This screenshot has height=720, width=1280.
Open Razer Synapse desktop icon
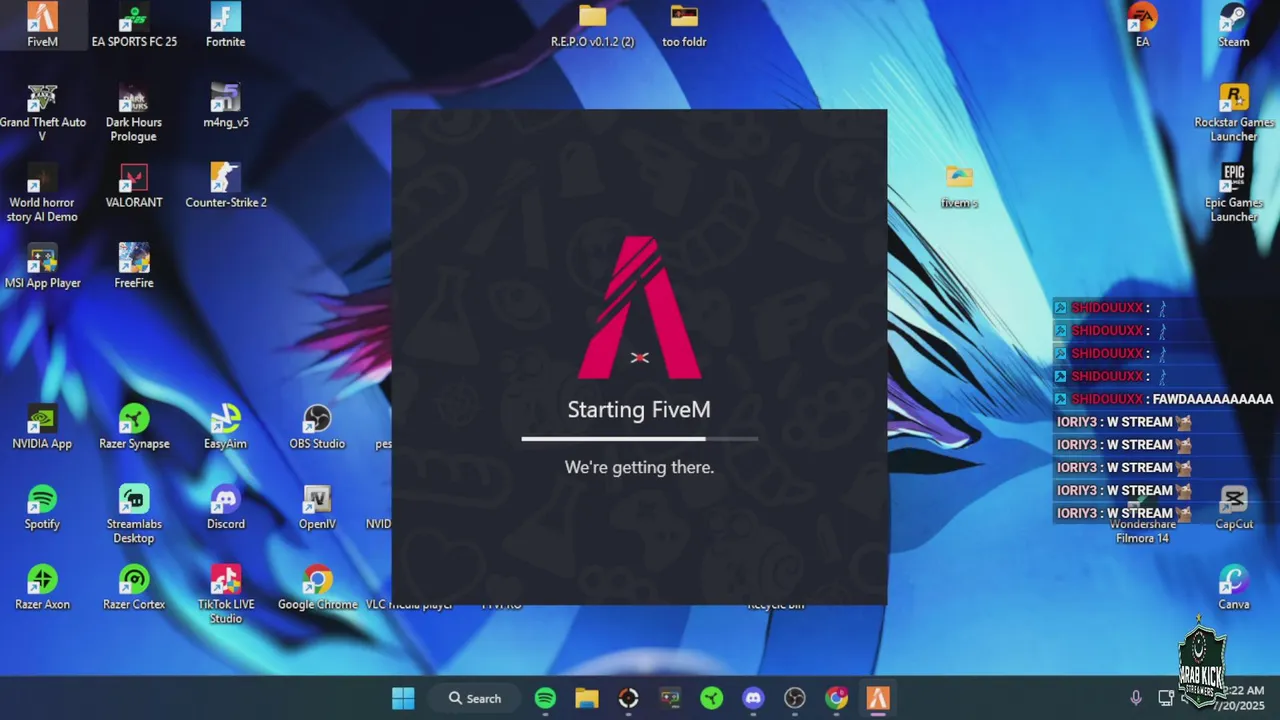134,427
